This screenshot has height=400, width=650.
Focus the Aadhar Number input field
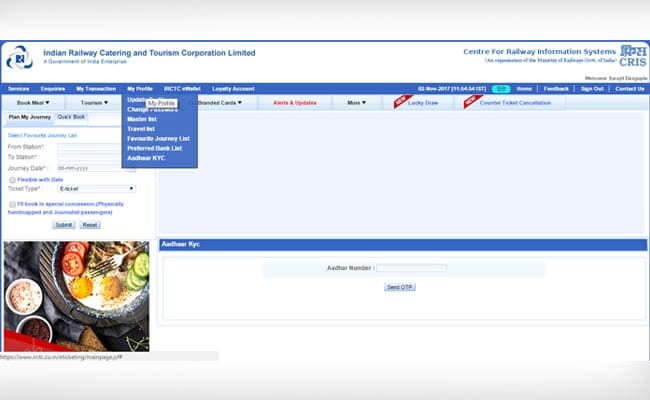(x=412, y=268)
